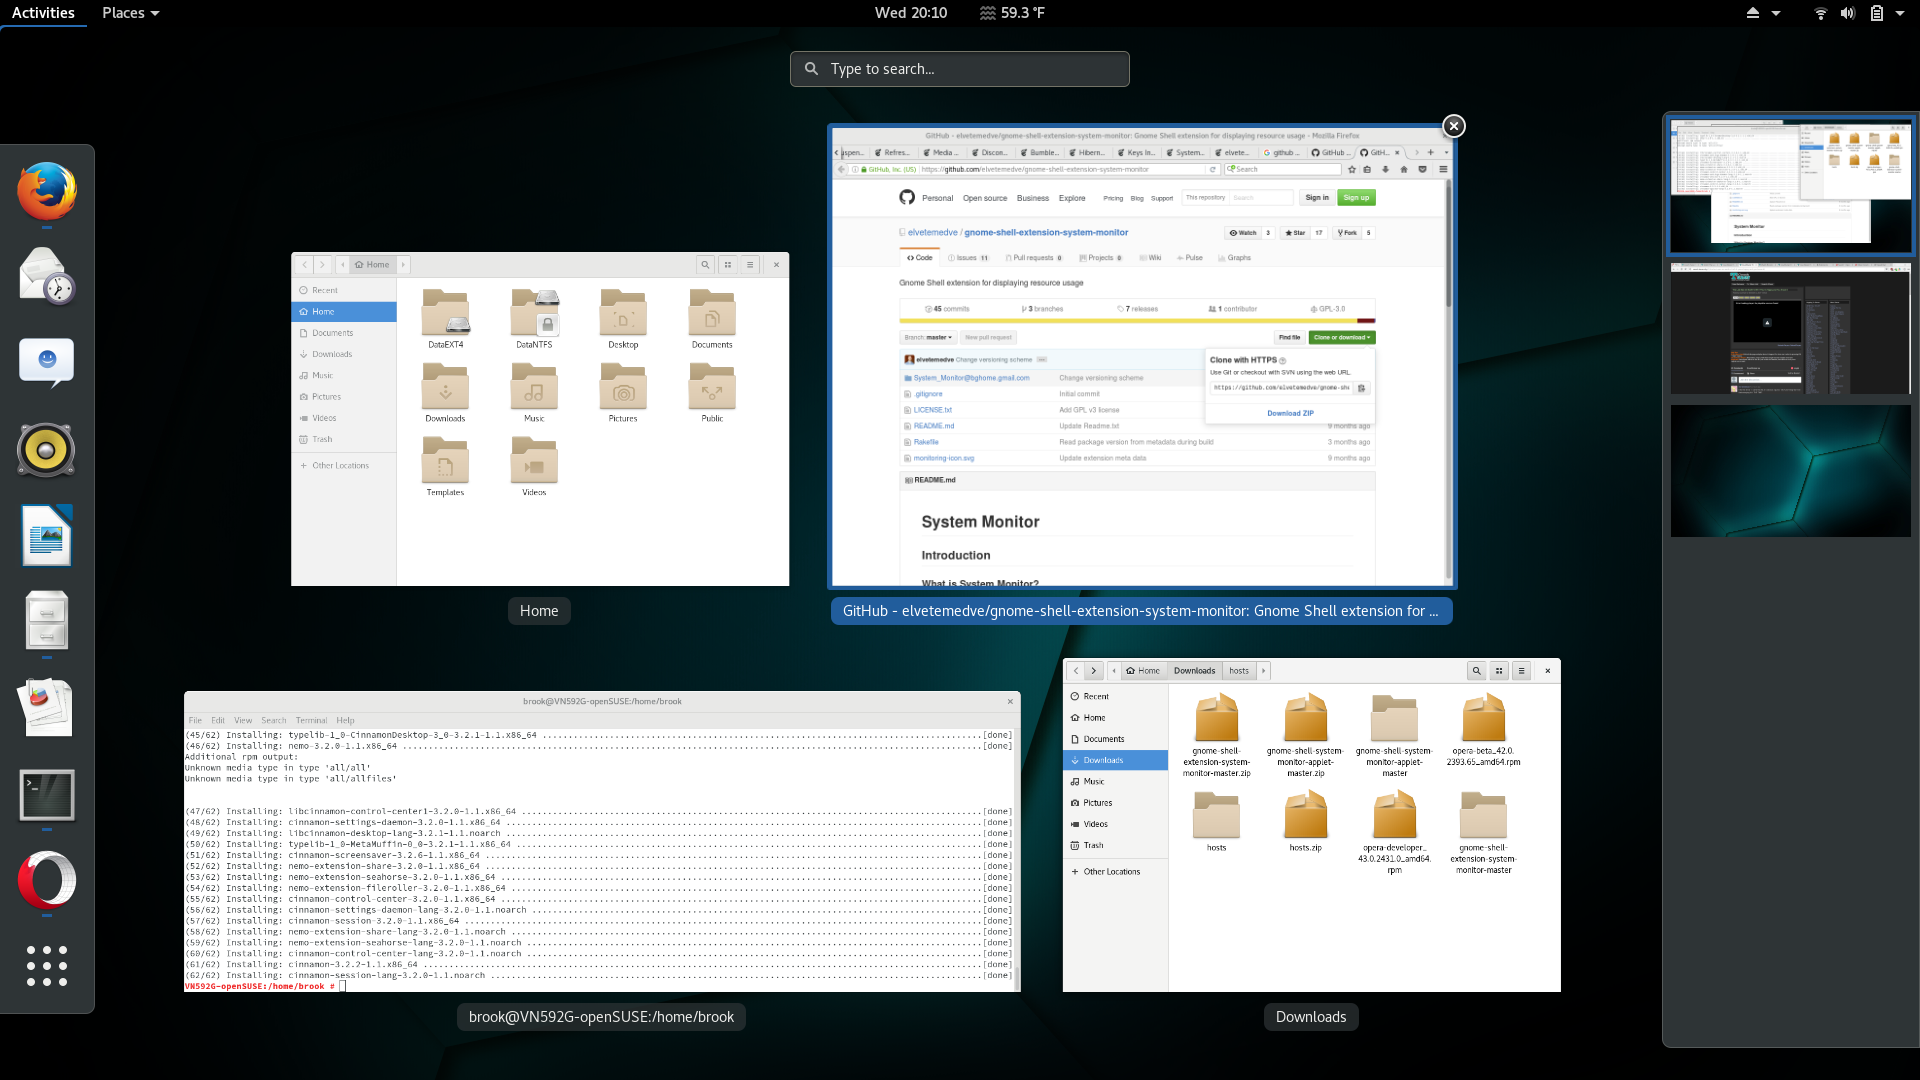Viewport: 1920px width, 1080px height.
Task: Open the Places menu
Action: coord(131,13)
